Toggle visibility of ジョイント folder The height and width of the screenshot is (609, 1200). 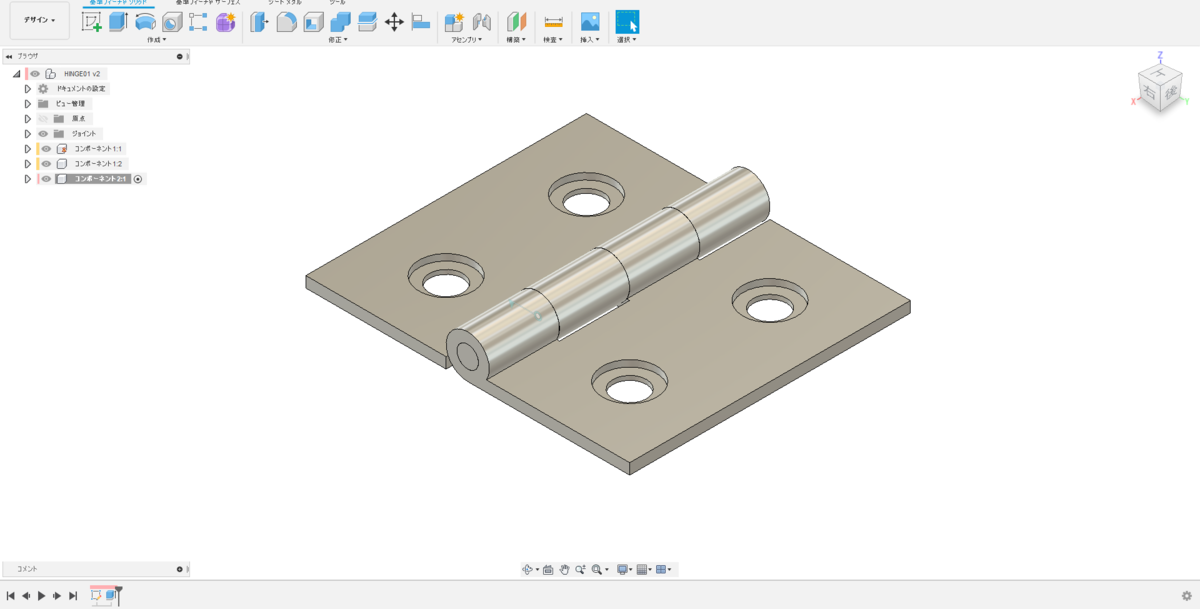click(43, 133)
